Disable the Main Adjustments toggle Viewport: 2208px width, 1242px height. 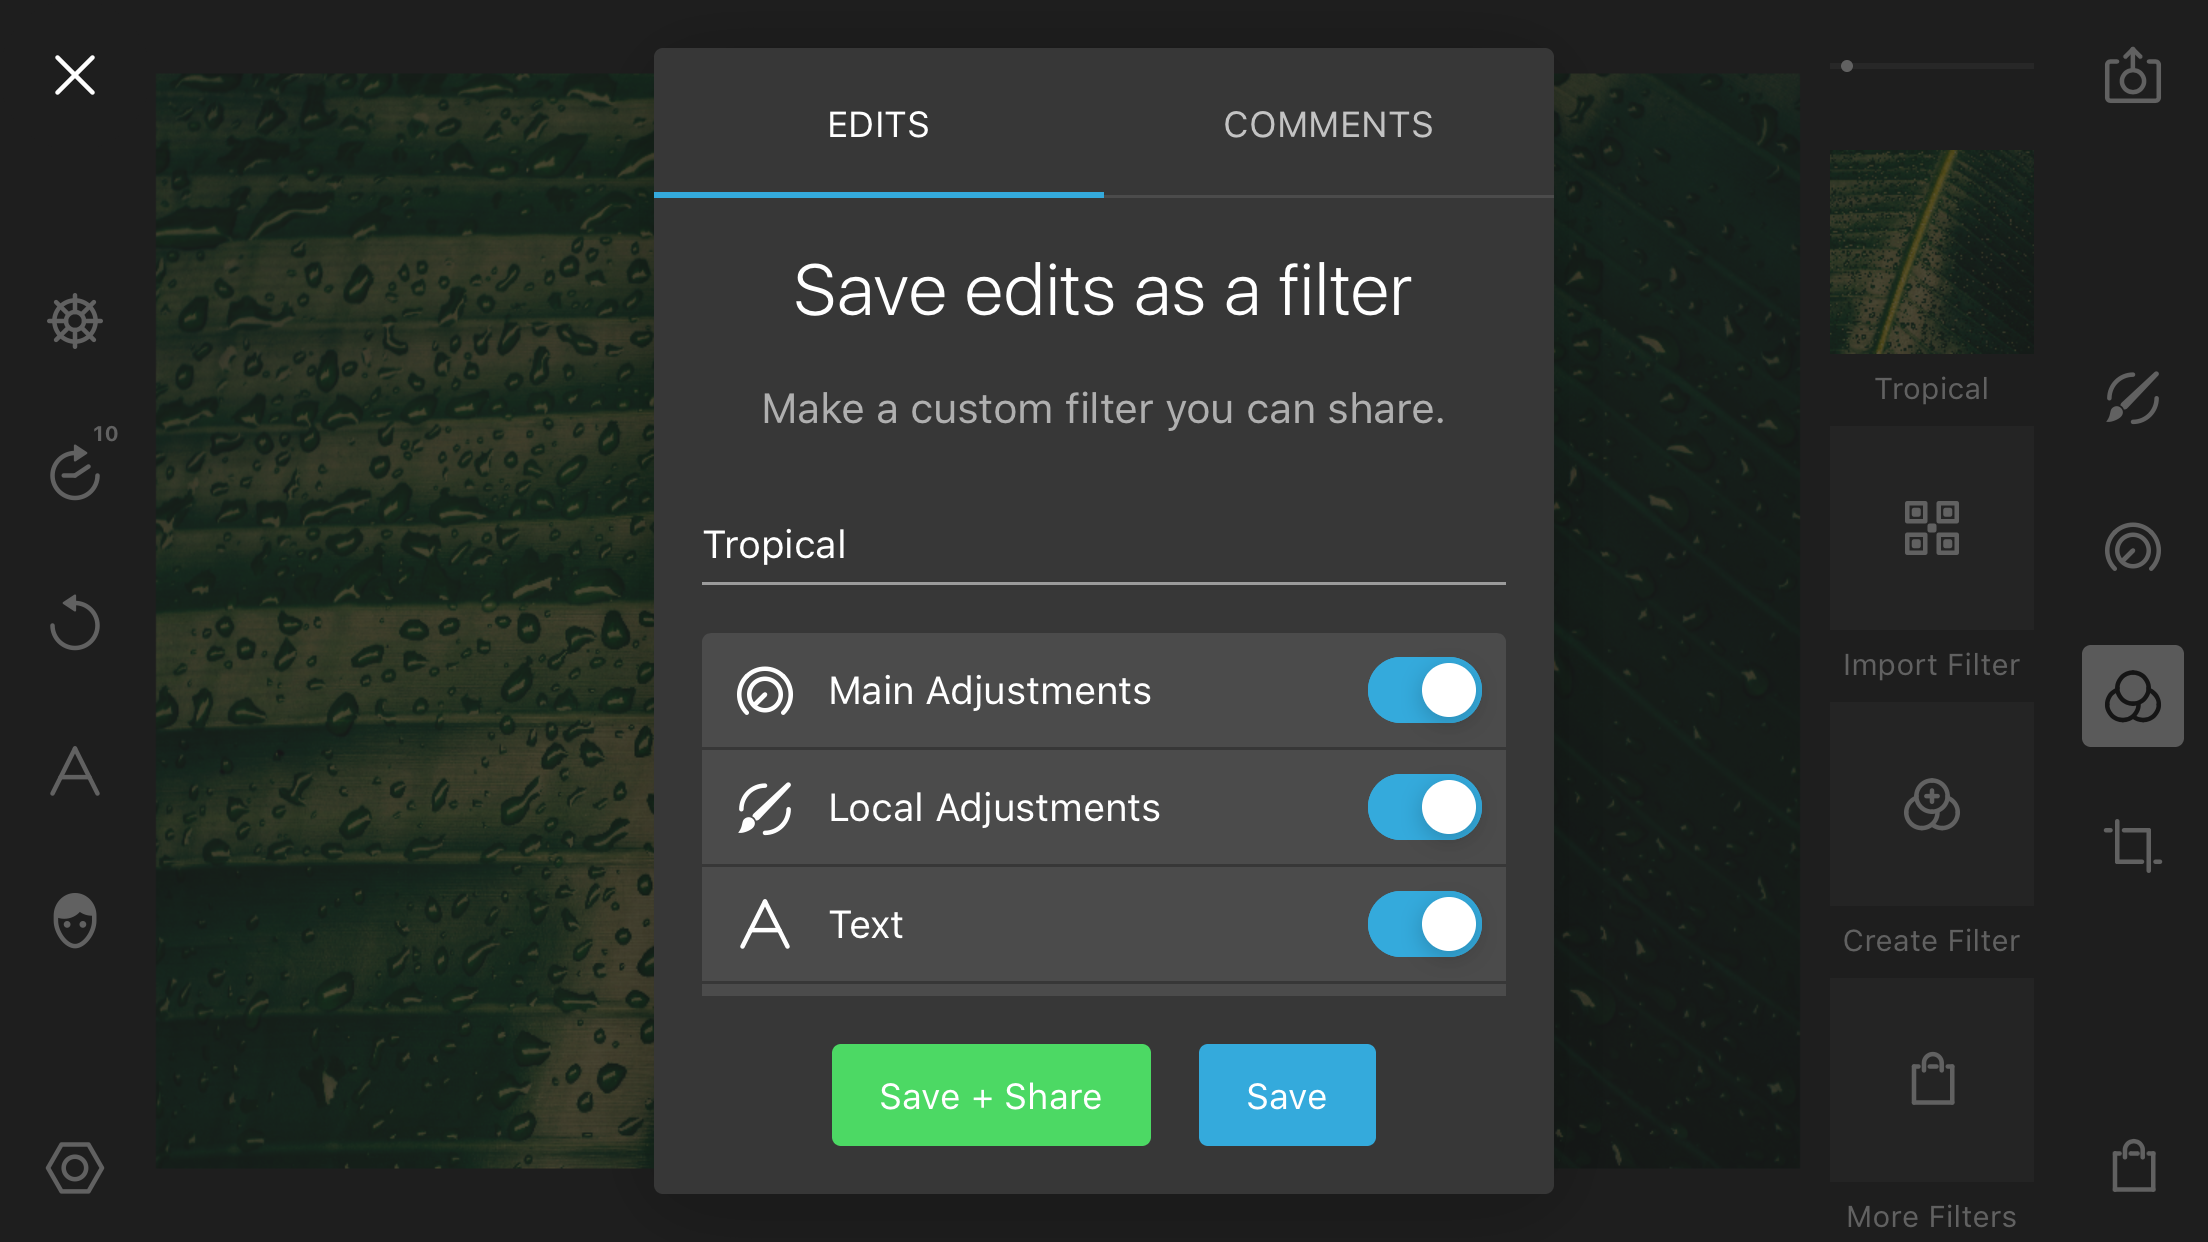(1425, 691)
